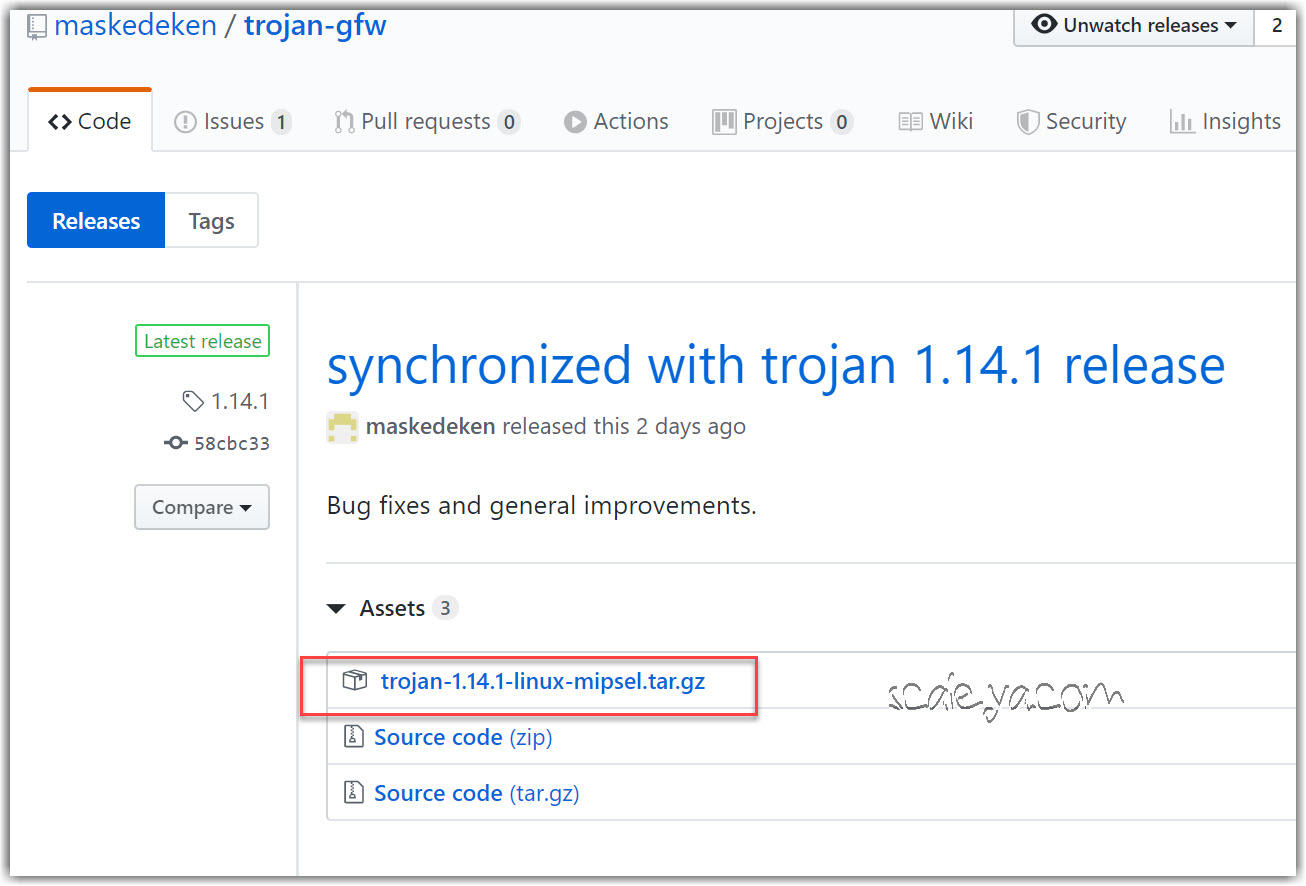The height and width of the screenshot is (886, 1306).
Task: Collapse the Assets section triangle
Action: (x=337, y=609)
